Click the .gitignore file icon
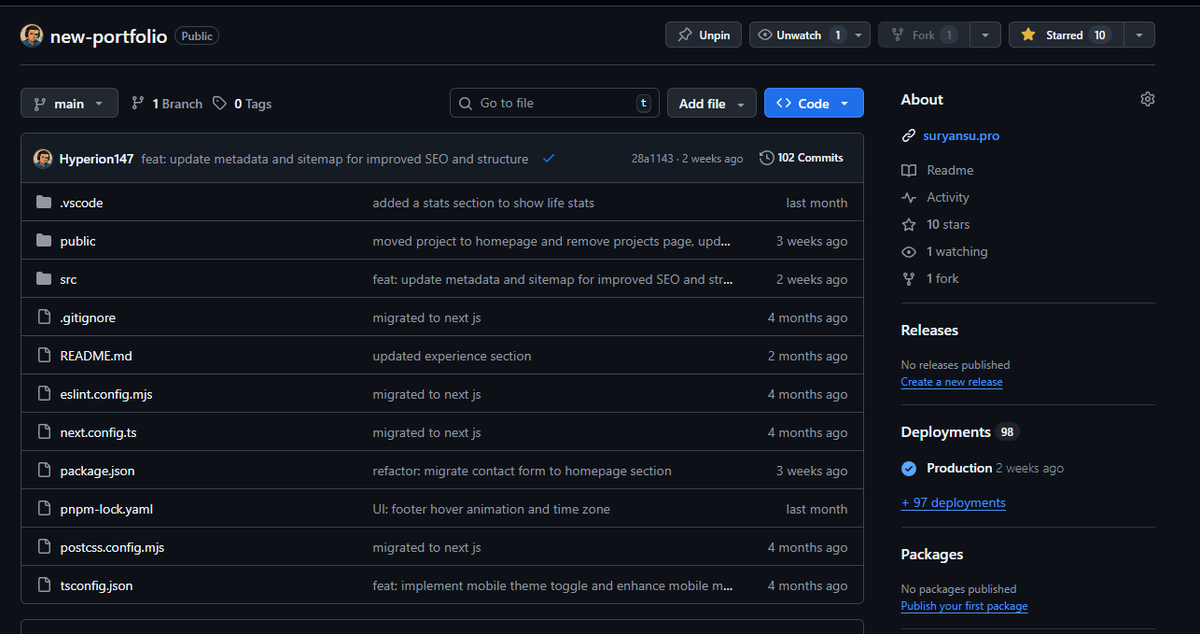The image size is (1200, 634). tap(43, 317)
